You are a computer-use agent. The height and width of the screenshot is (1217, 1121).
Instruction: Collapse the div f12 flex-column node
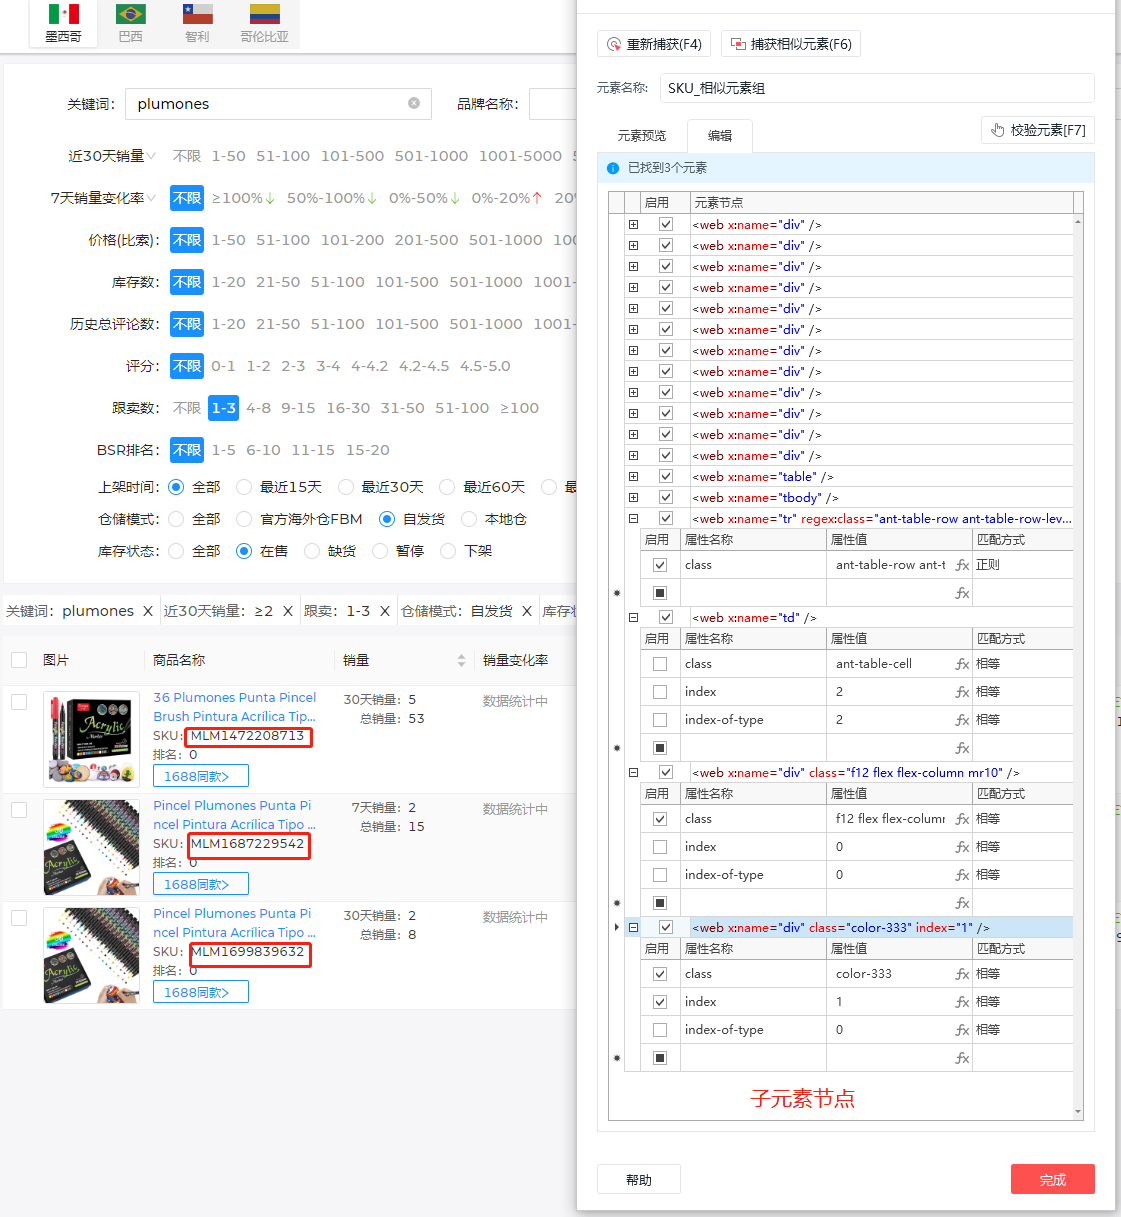633,773
